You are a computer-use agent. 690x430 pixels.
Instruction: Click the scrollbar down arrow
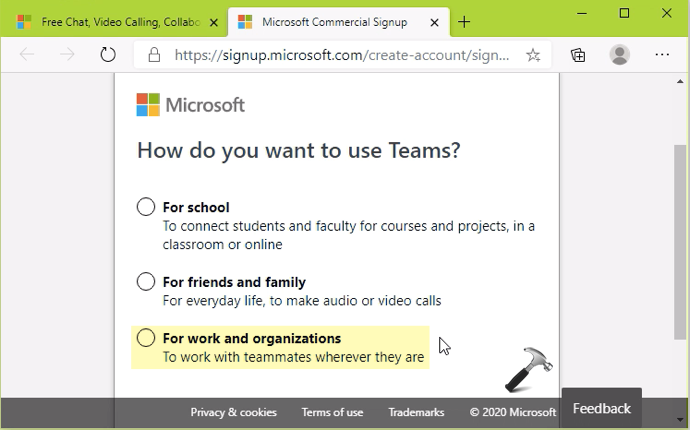[680, 419]
